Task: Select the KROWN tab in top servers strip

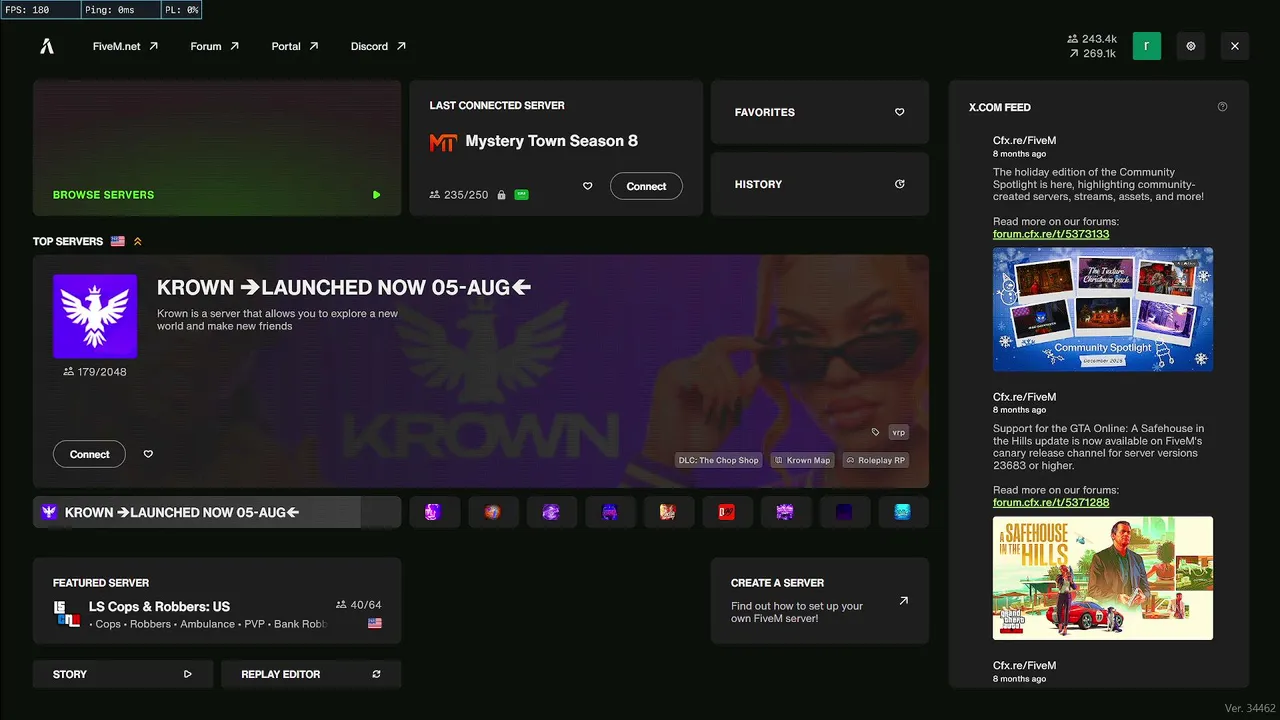Action: 217,512
